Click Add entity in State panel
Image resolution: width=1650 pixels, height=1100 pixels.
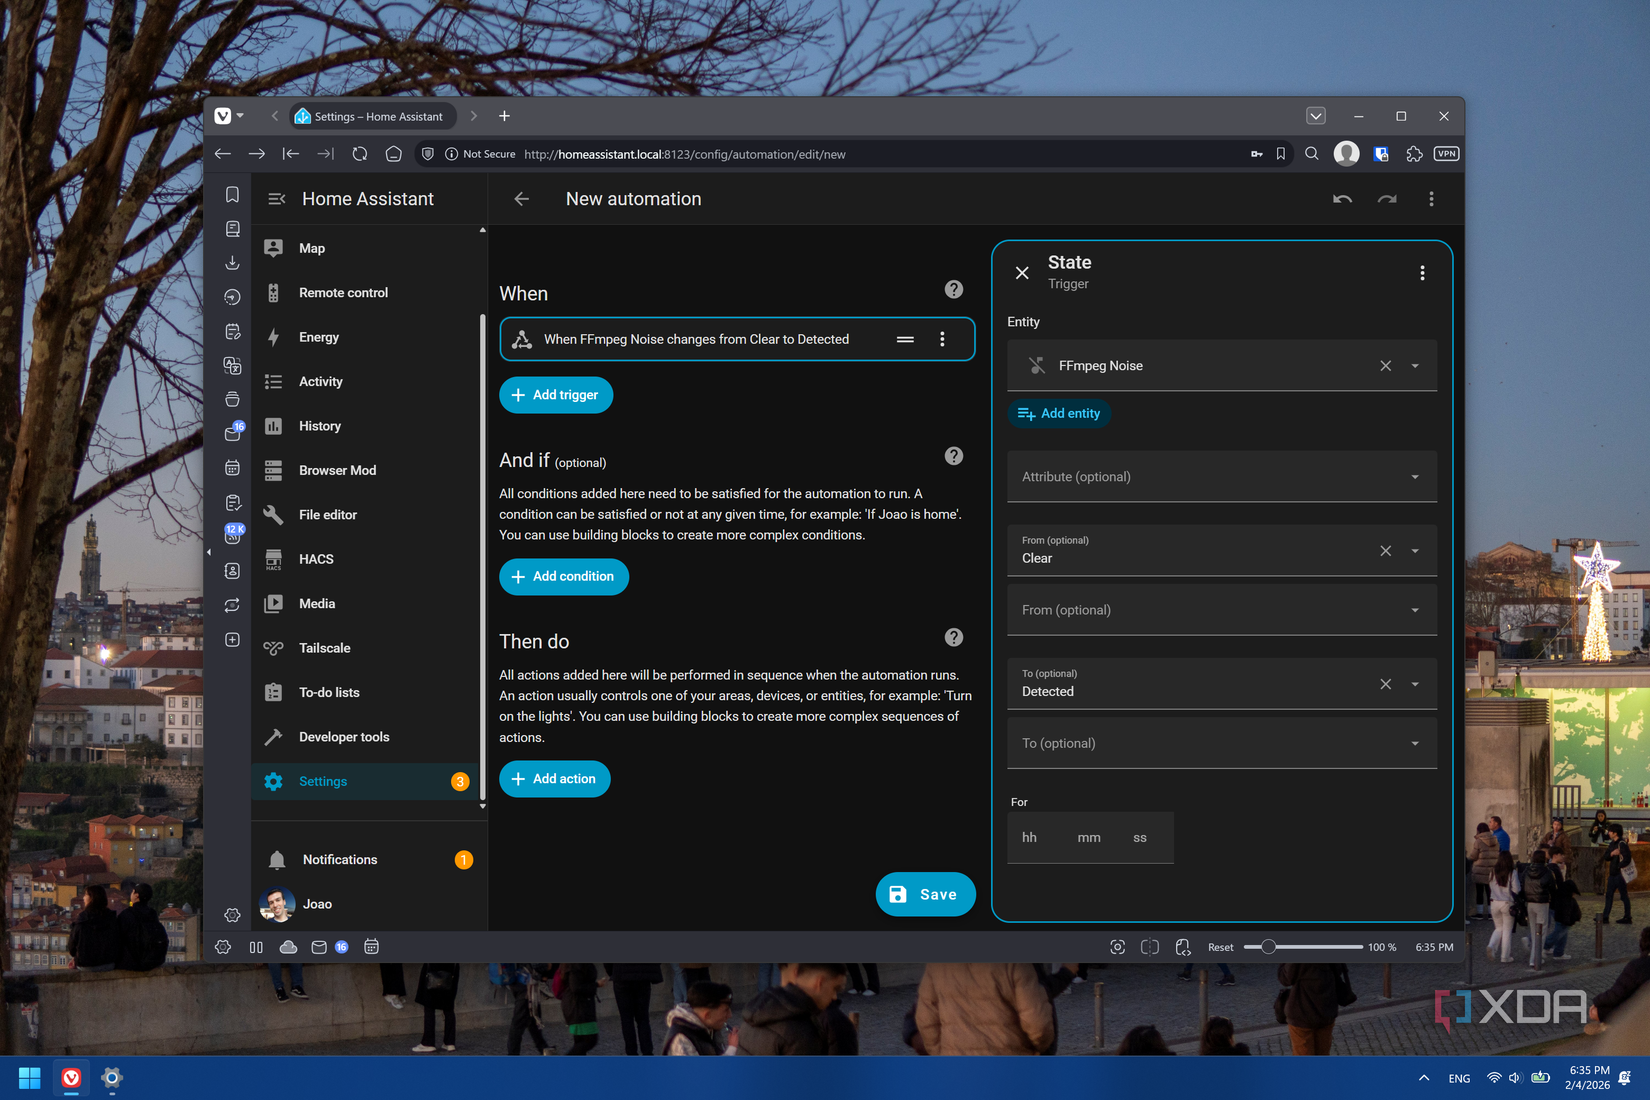point(1059,413)
